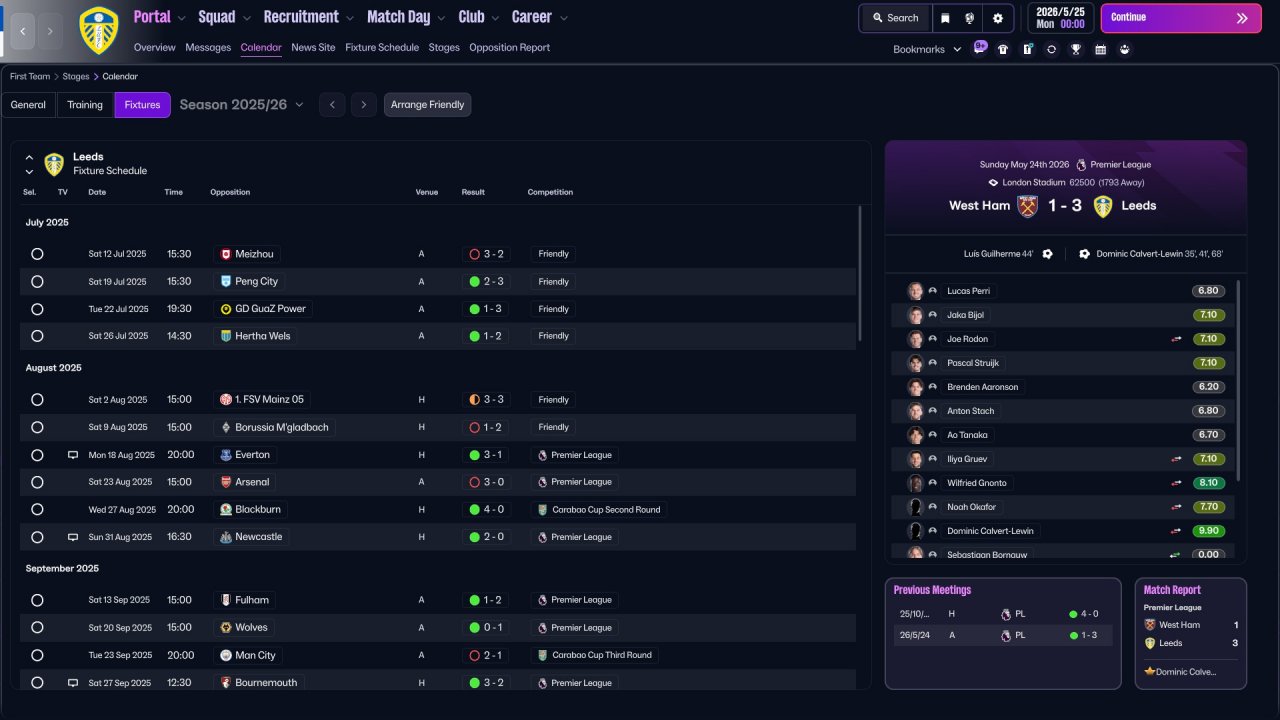Switch to the Training calendar view
Screen dimensions: 1280x720
pos(85,105)
